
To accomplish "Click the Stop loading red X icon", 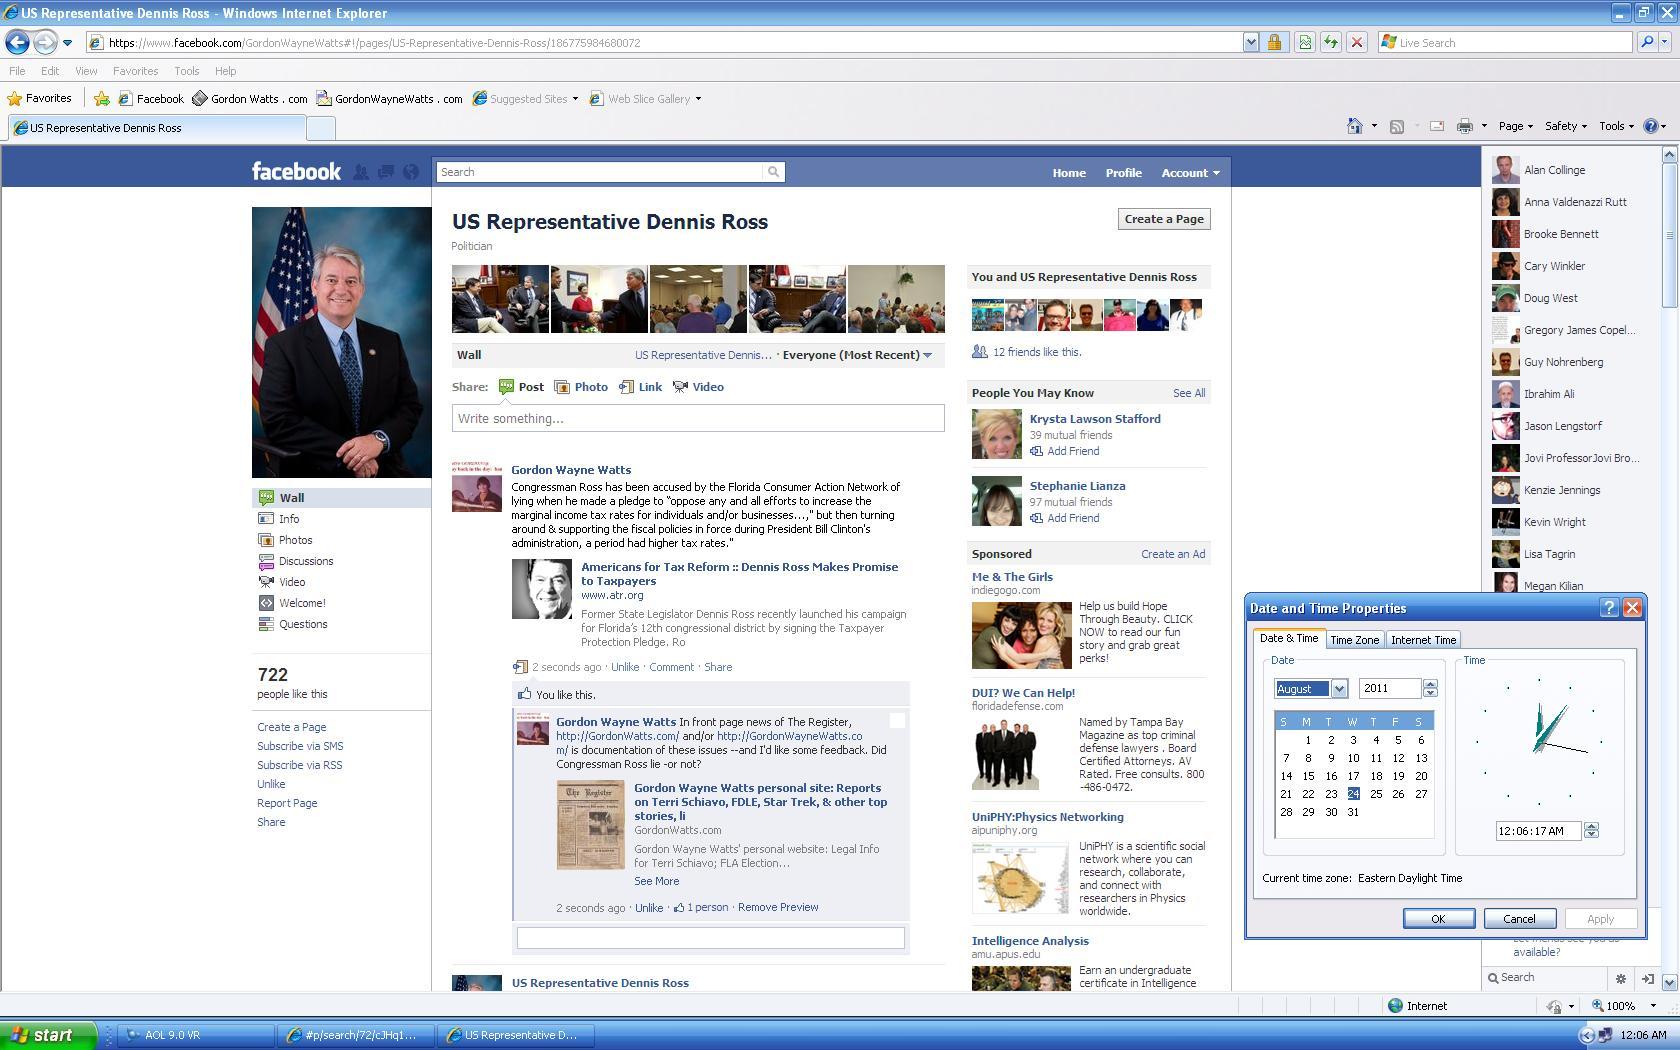I will click(x=1356, y=42).
